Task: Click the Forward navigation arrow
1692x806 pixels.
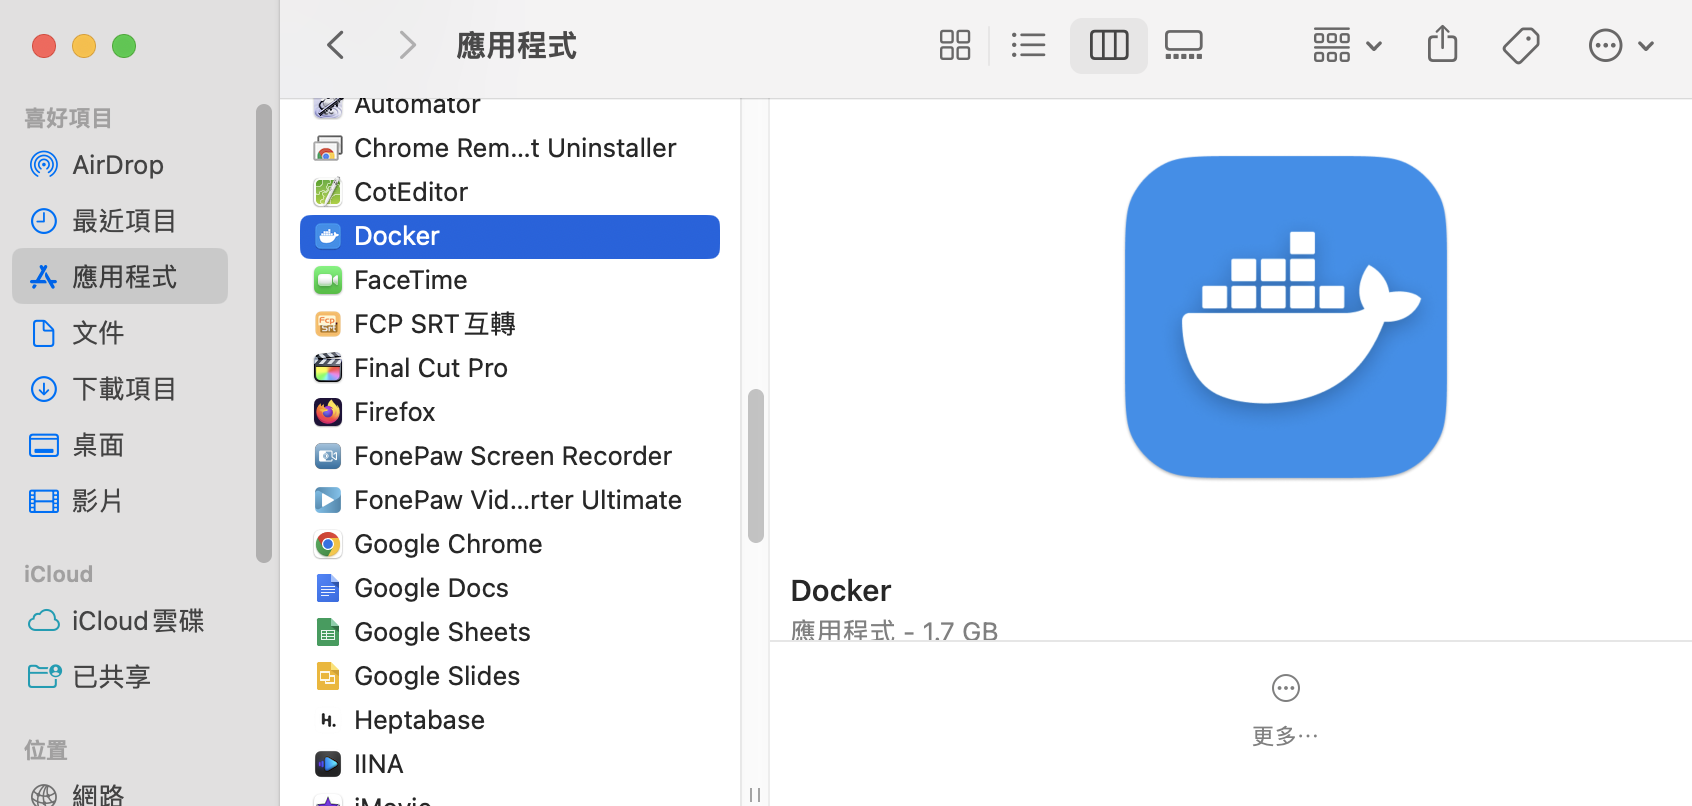Action: (406, 45)
